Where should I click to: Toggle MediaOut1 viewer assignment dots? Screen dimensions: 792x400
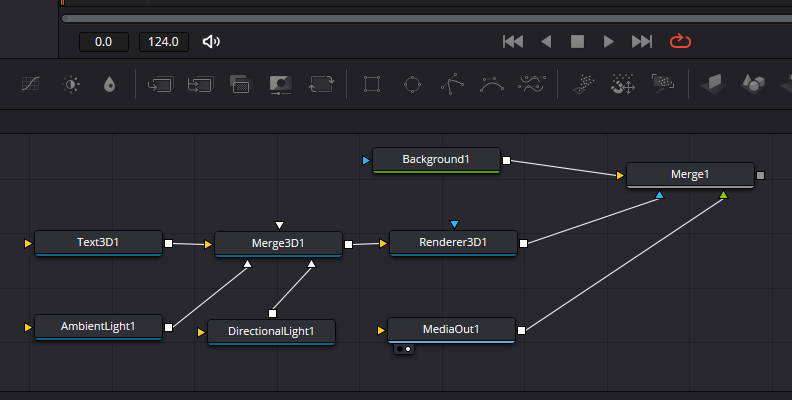pyautogui.click(x=404, y=349)
